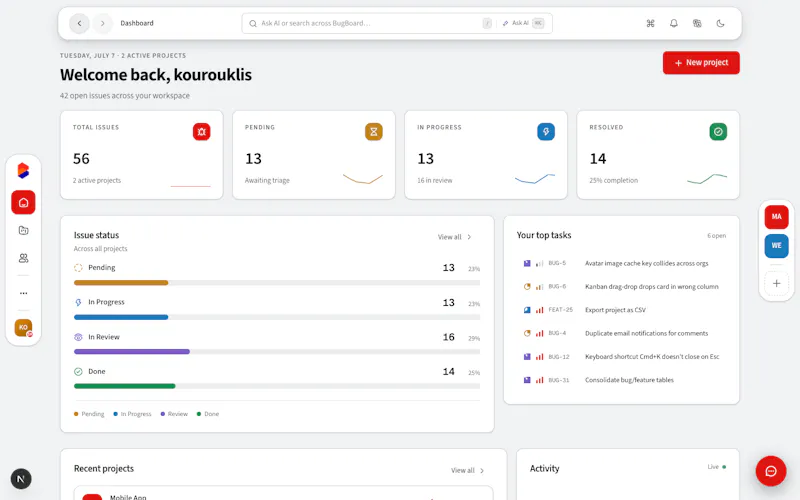Screen dimensions: 800x500
Task: Go forward with the right arrow button
Action: [103, 23]
